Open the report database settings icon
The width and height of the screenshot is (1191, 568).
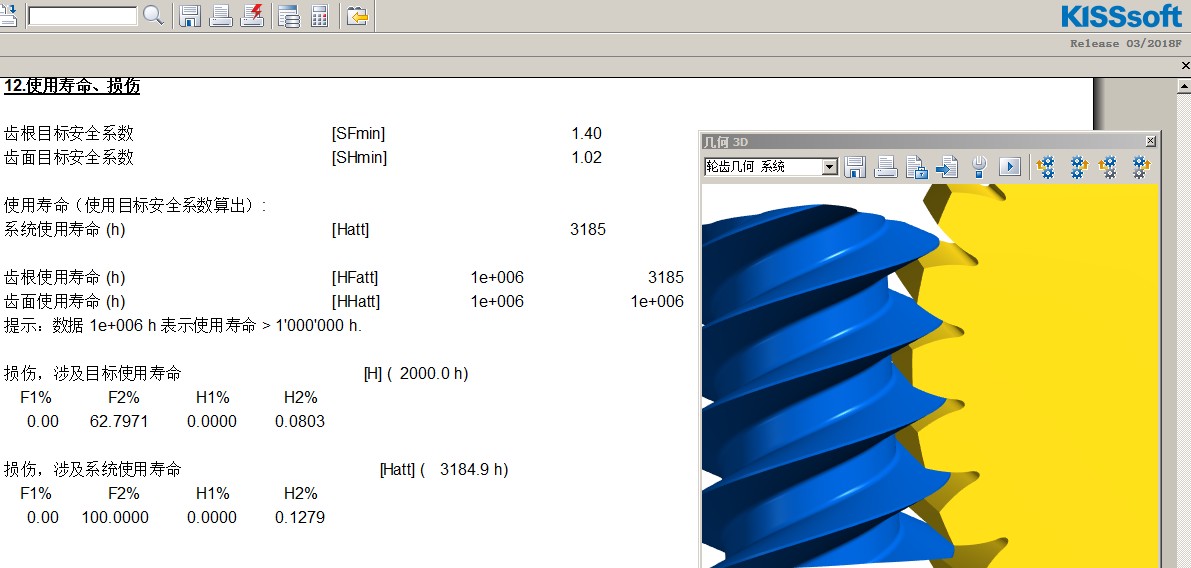289,15
